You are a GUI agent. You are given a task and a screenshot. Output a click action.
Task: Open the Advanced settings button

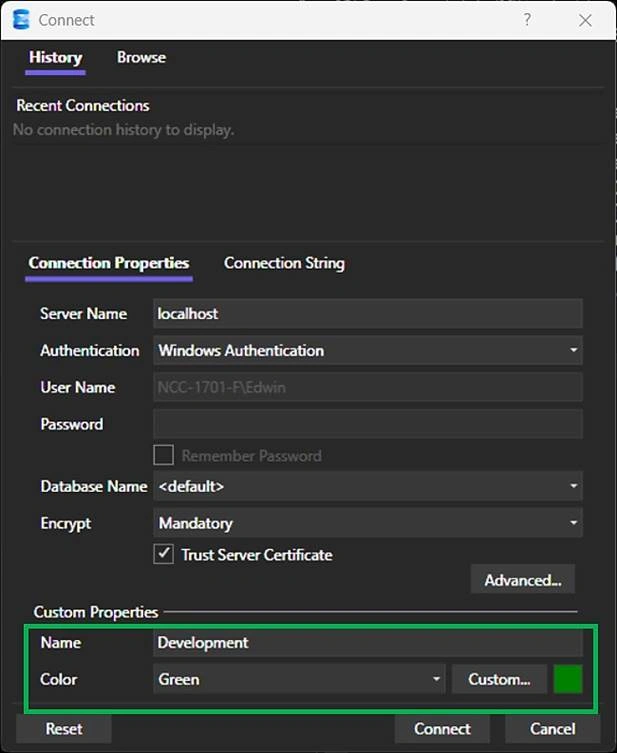(522, 580)
